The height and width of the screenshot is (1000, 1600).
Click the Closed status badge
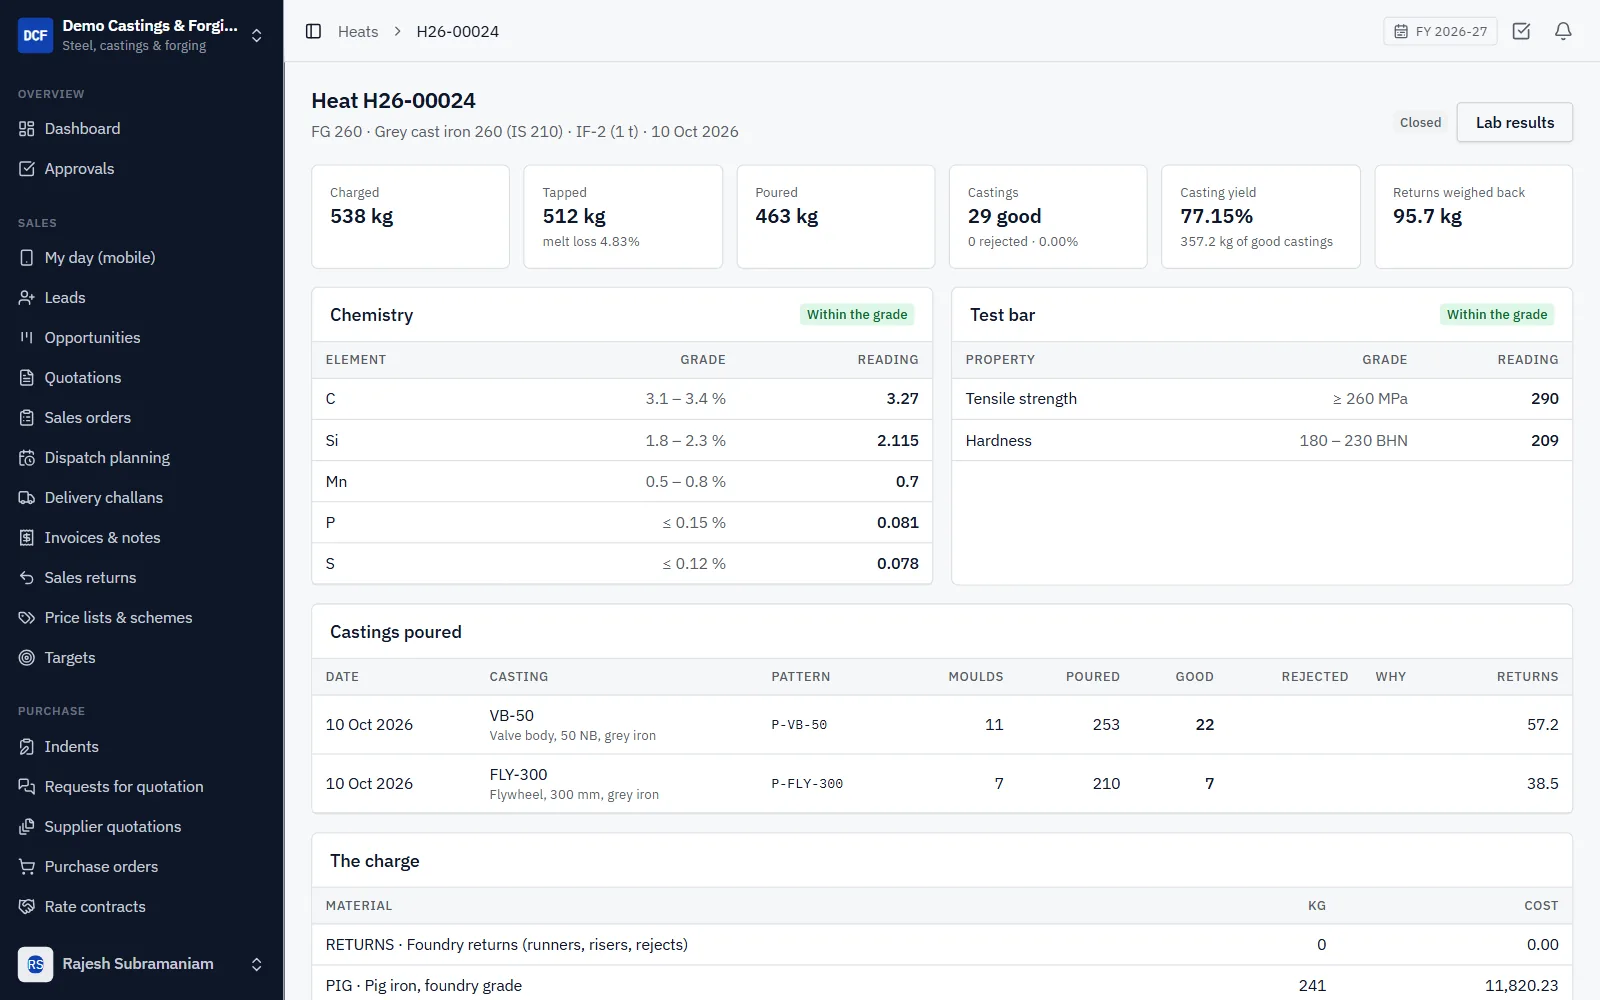point(1420,122)
